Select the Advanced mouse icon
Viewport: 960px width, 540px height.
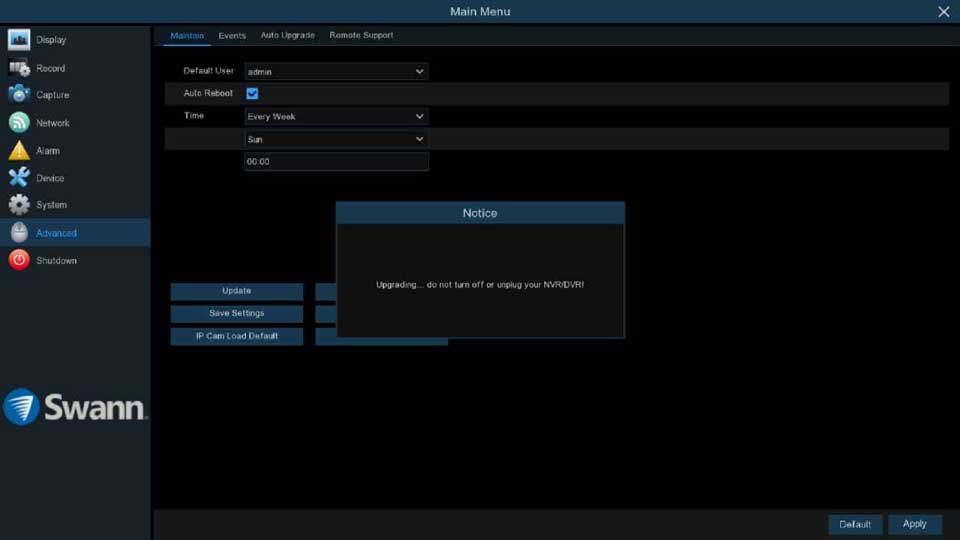click(19, 233)
